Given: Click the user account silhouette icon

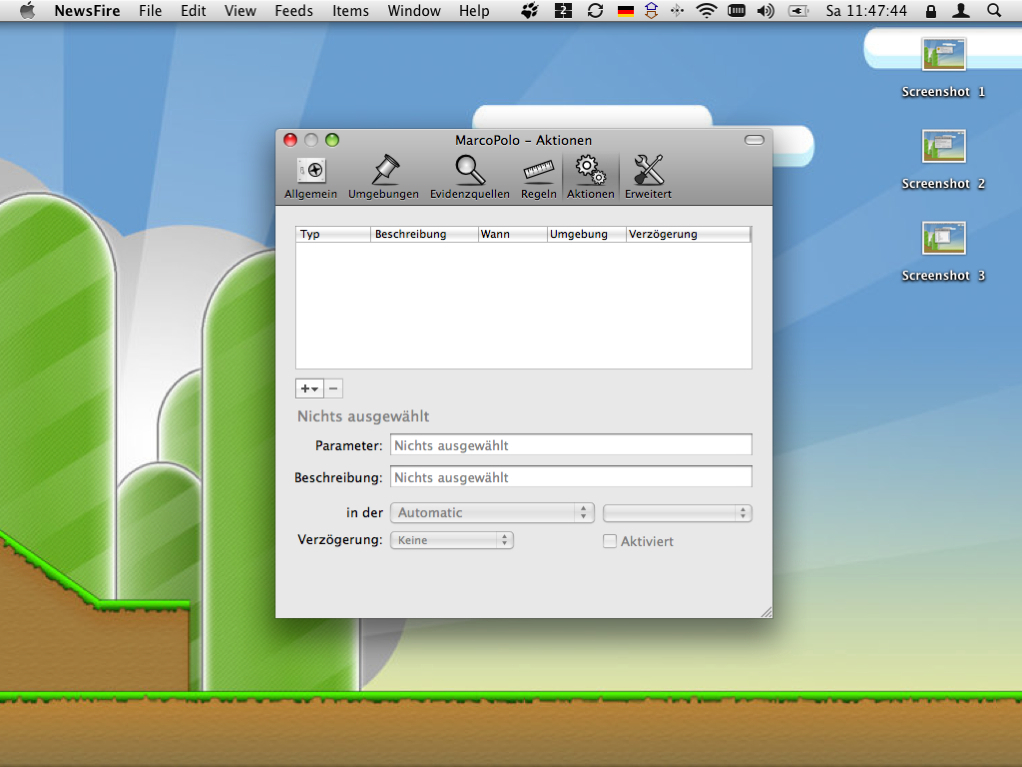Looking at the screenshot, I should tap(961, 10).
